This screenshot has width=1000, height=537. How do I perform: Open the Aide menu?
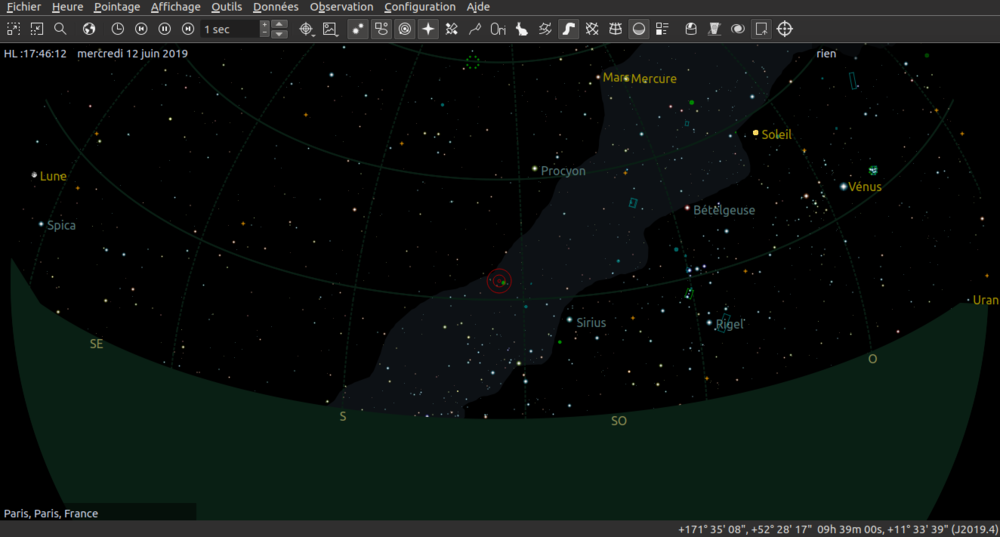coord(478,7)
